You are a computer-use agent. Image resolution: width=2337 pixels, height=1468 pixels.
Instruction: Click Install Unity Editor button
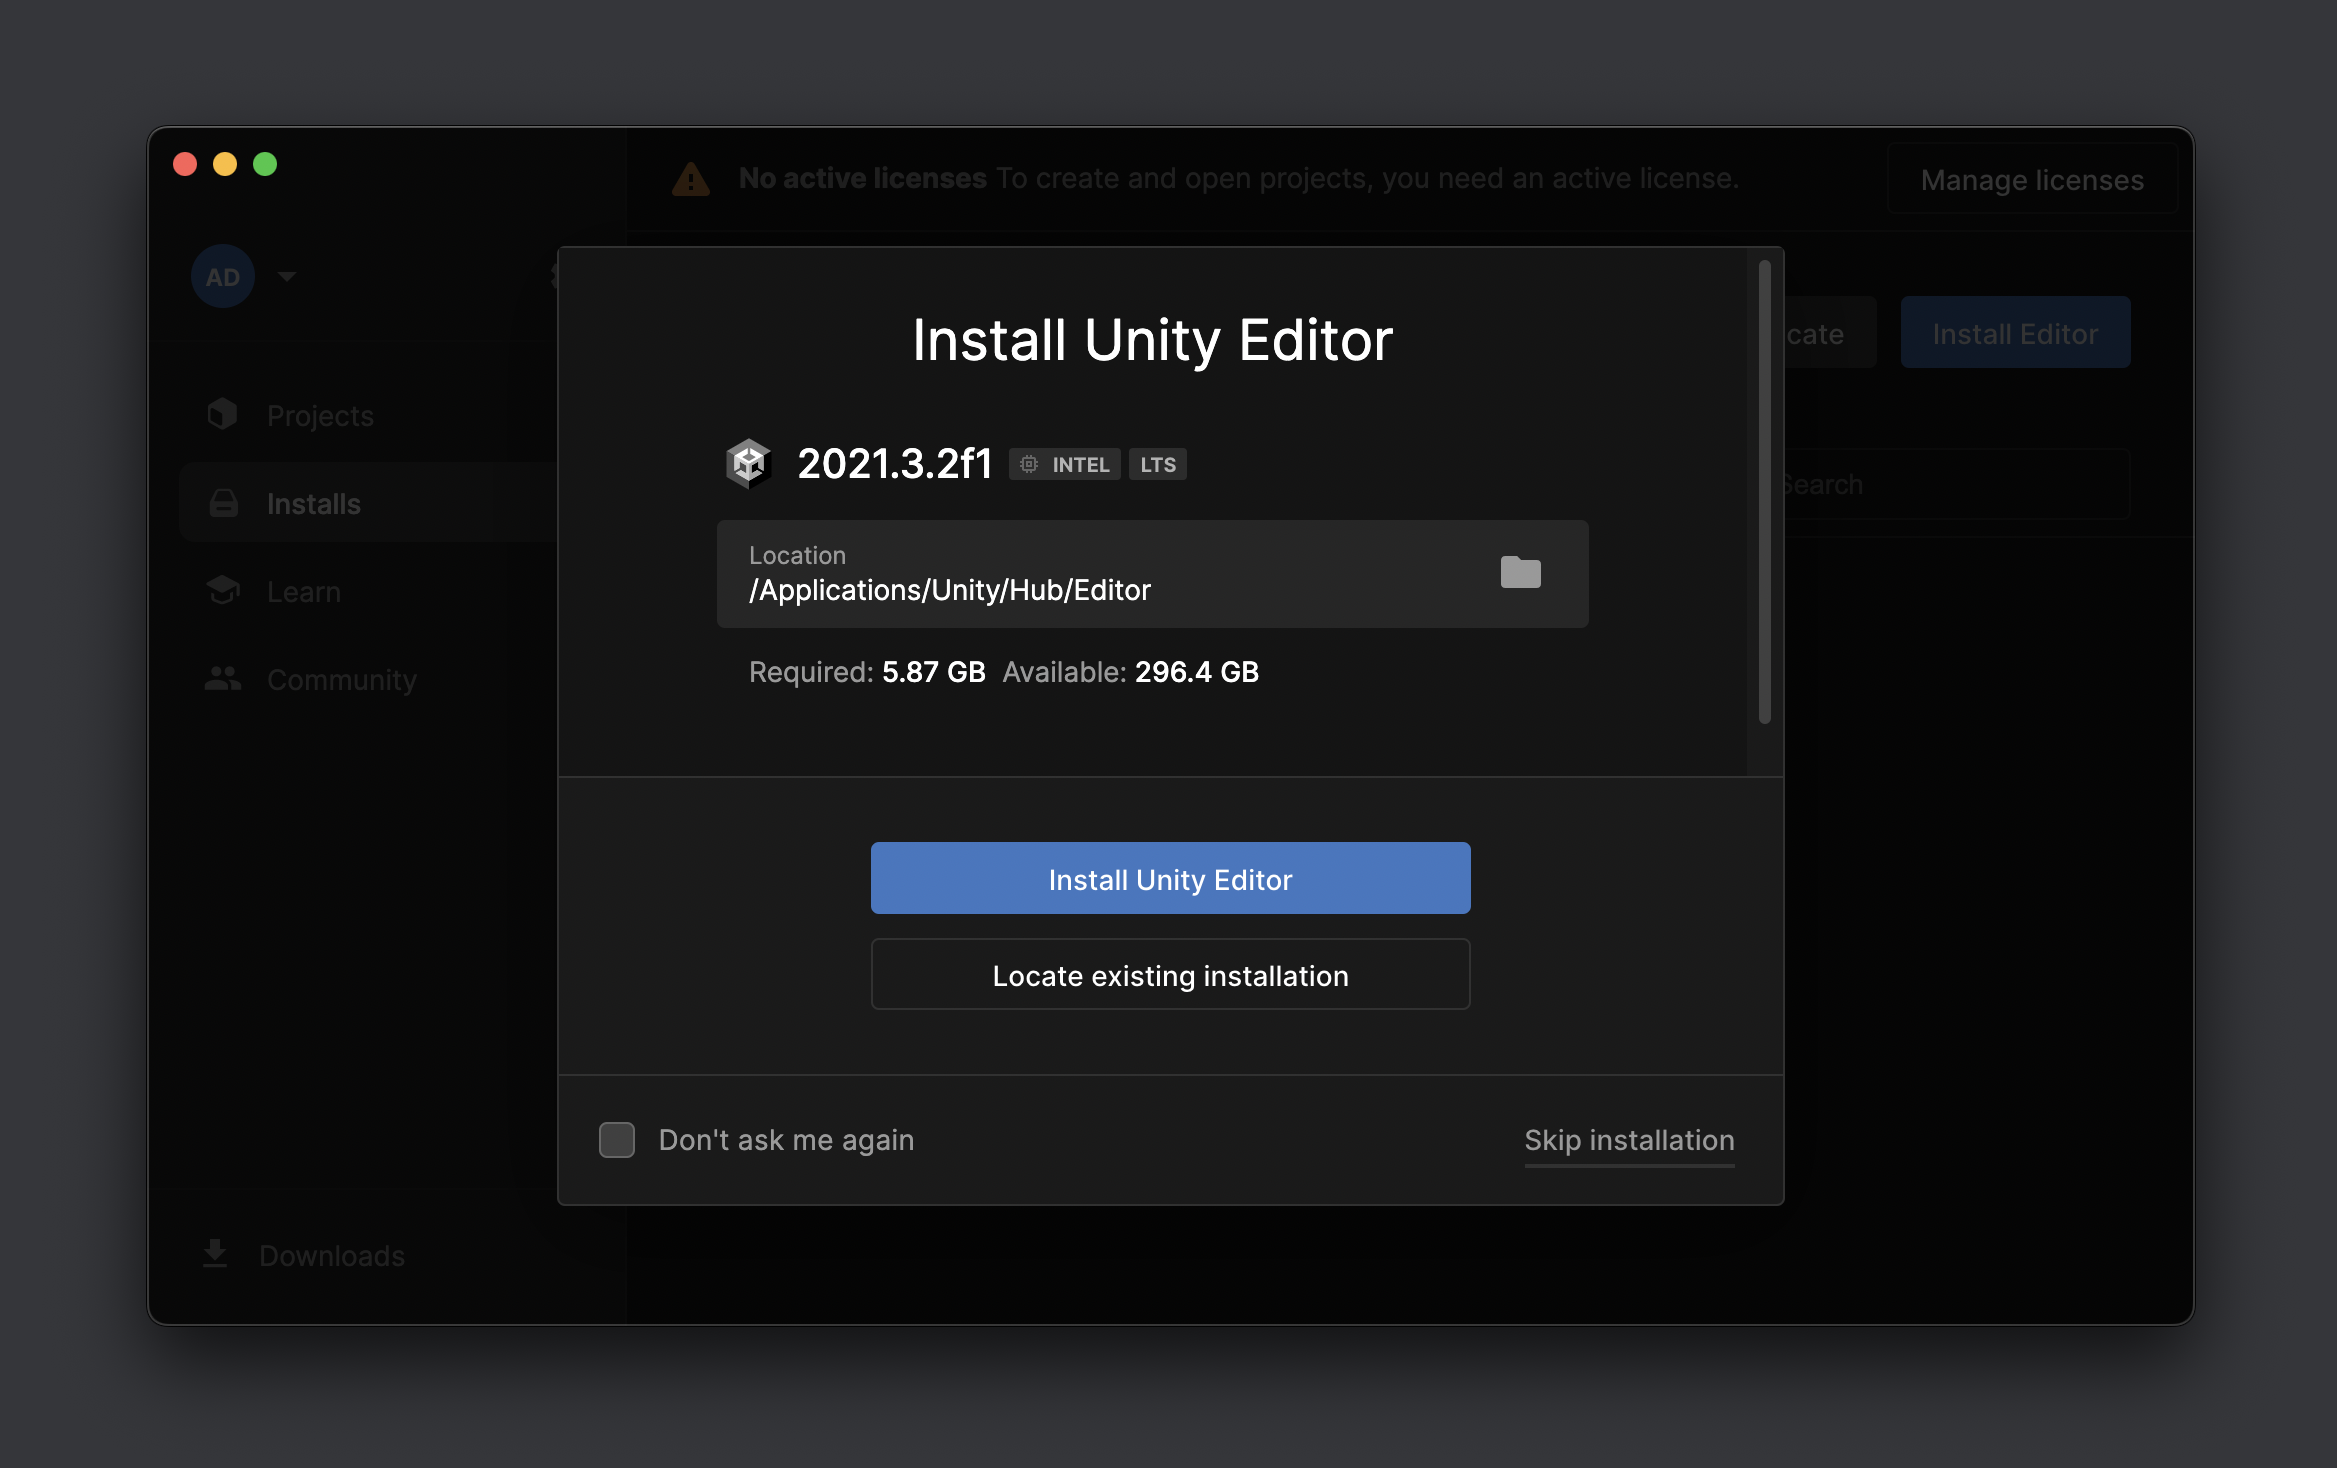tap(1170, 878)
